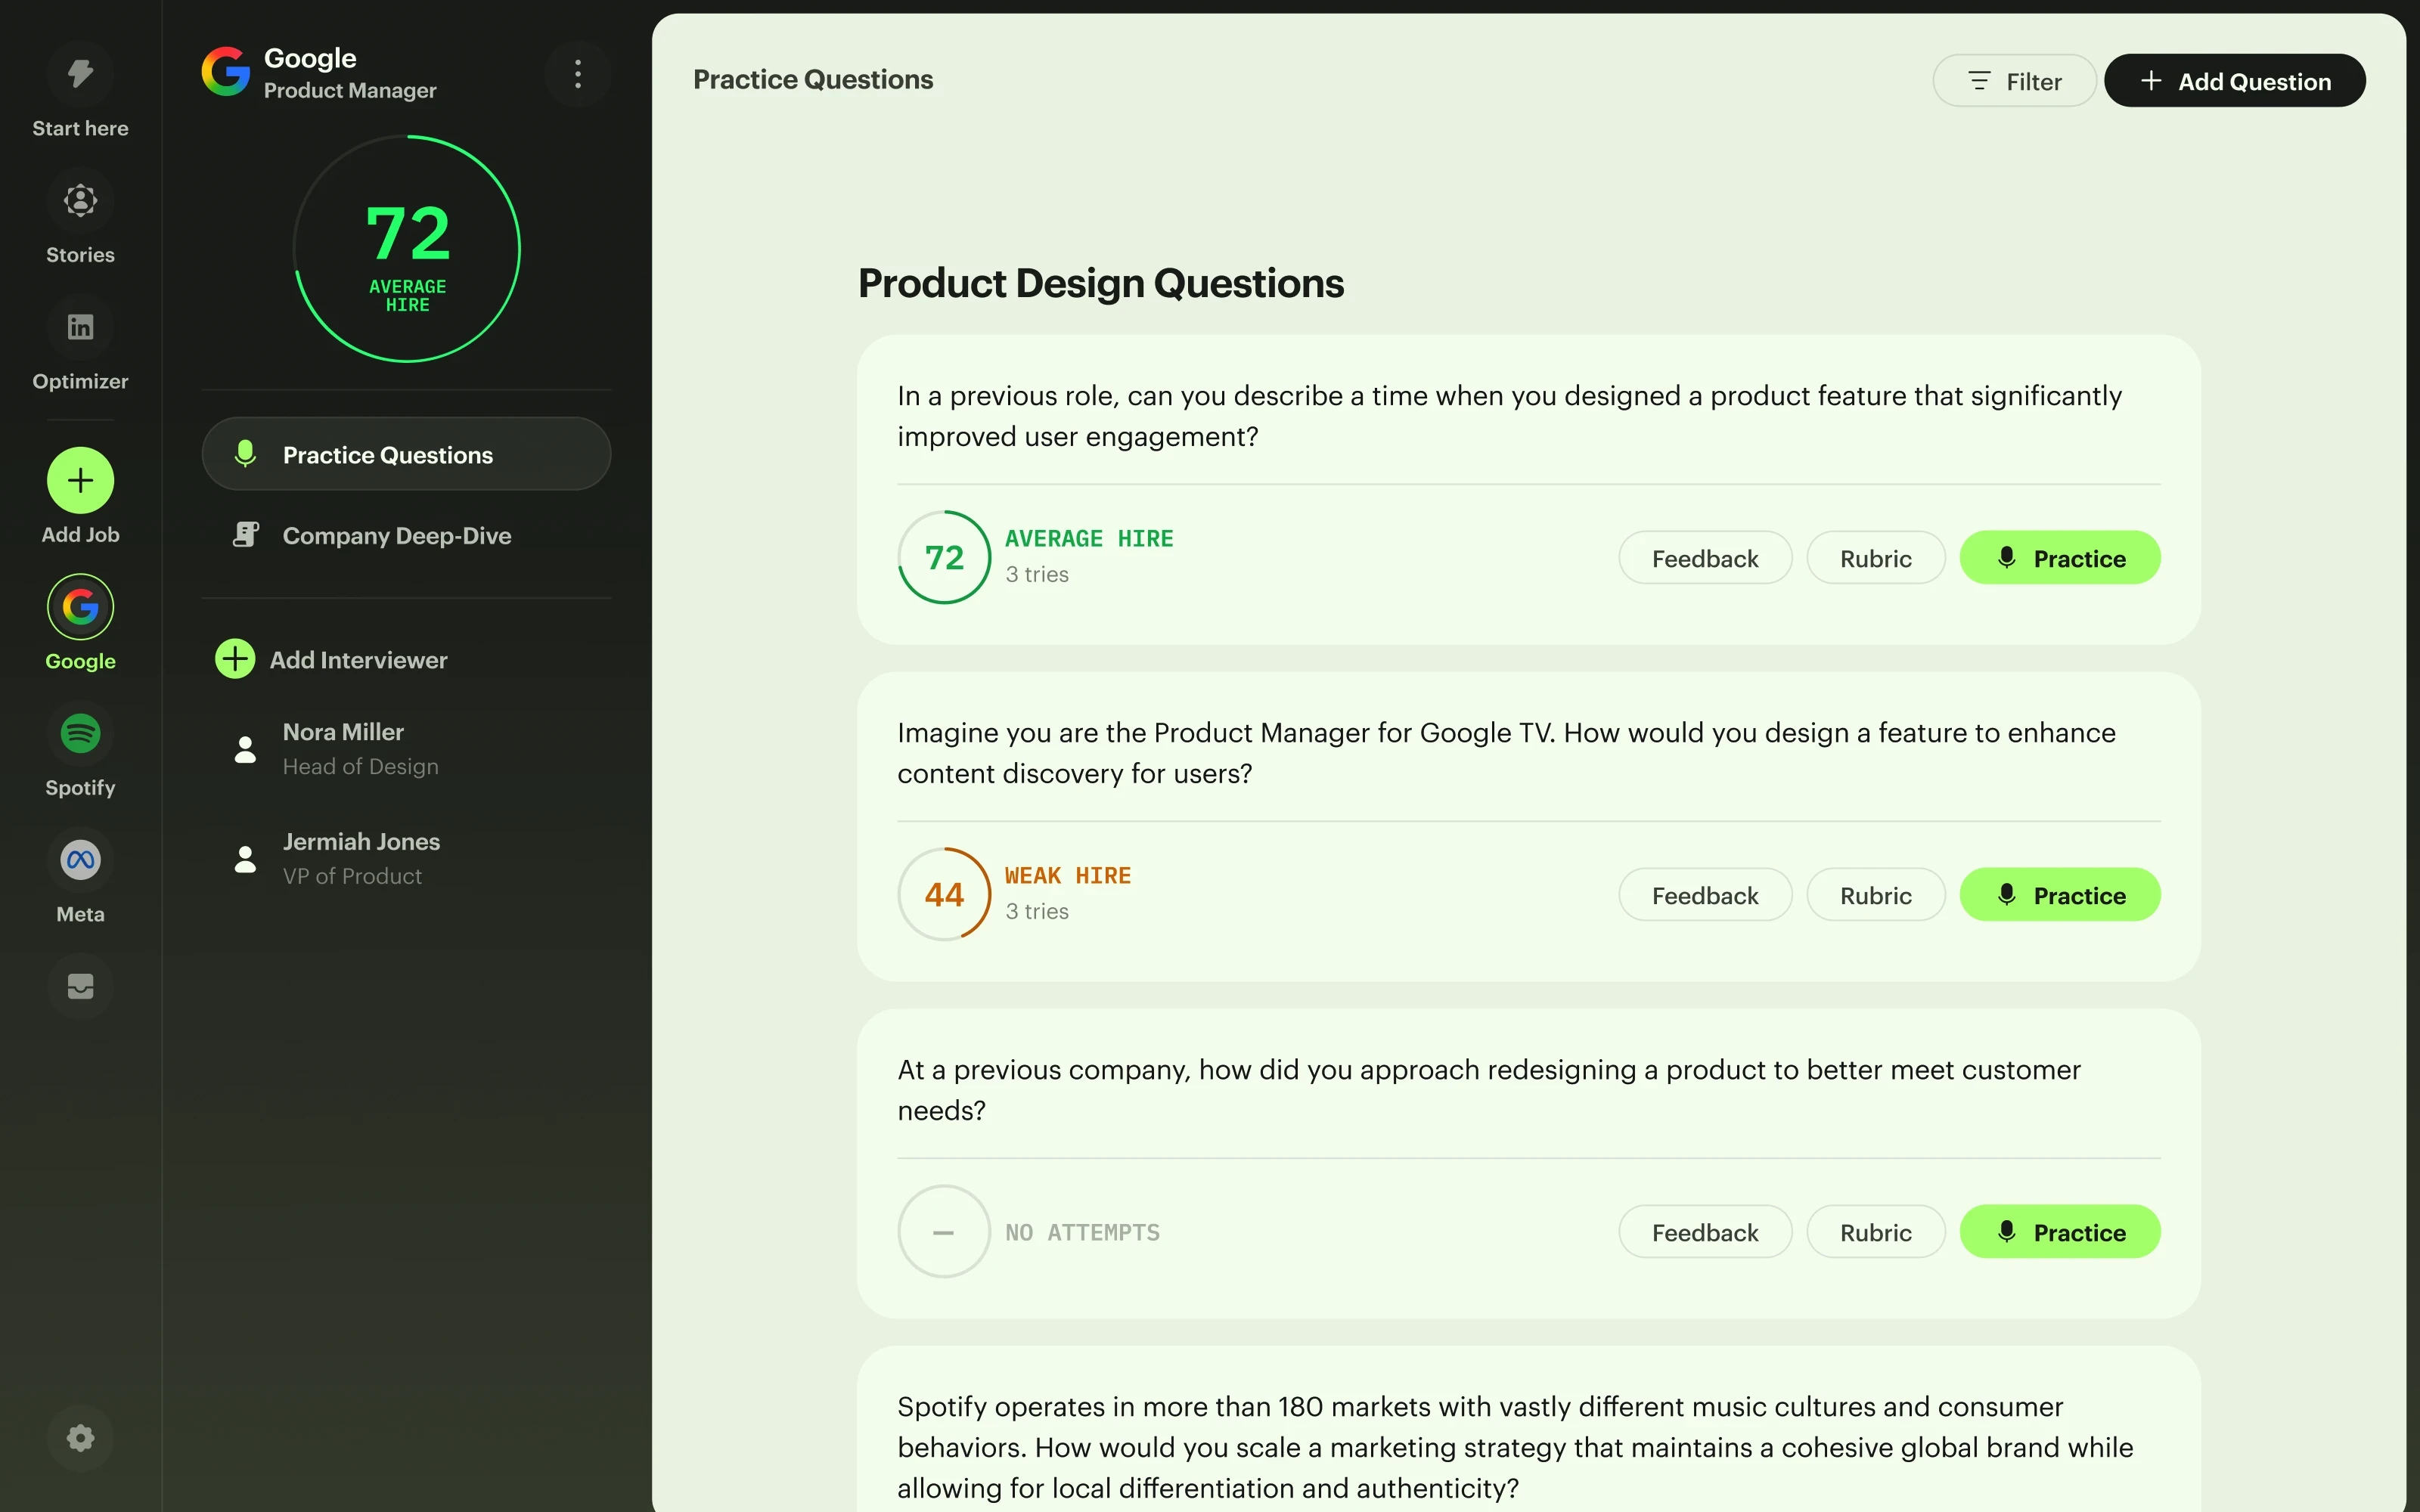Click the green Add Job plus icon

tap(80, 480)
